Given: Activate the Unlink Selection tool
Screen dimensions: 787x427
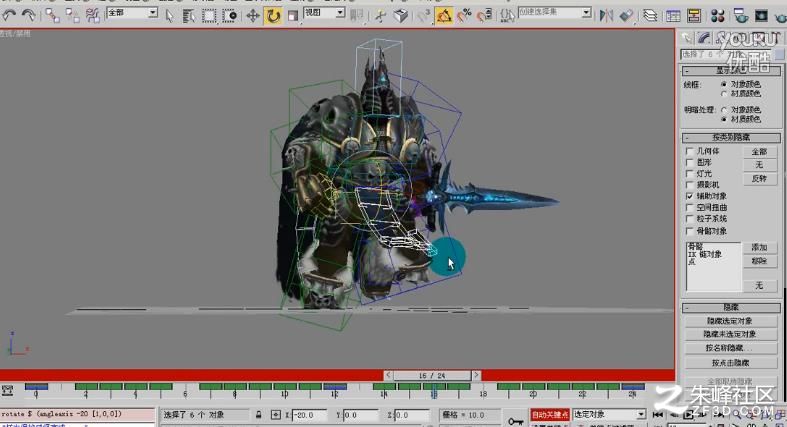Looking at the screenshot, I should pyautogui.click(x=73, y=16).
